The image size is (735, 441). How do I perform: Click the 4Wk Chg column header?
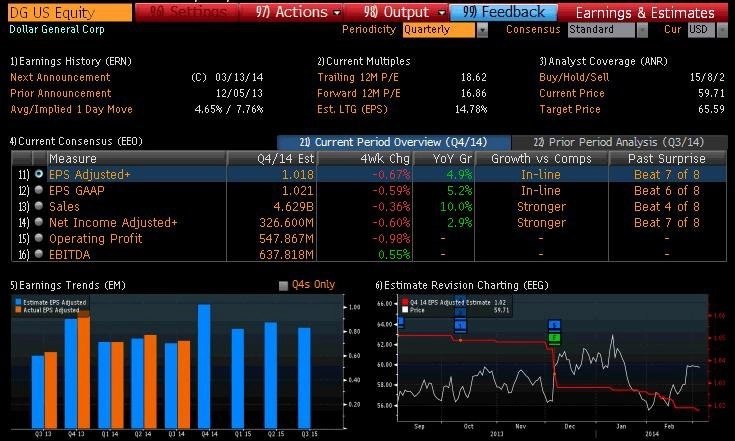tap(366, 158)
